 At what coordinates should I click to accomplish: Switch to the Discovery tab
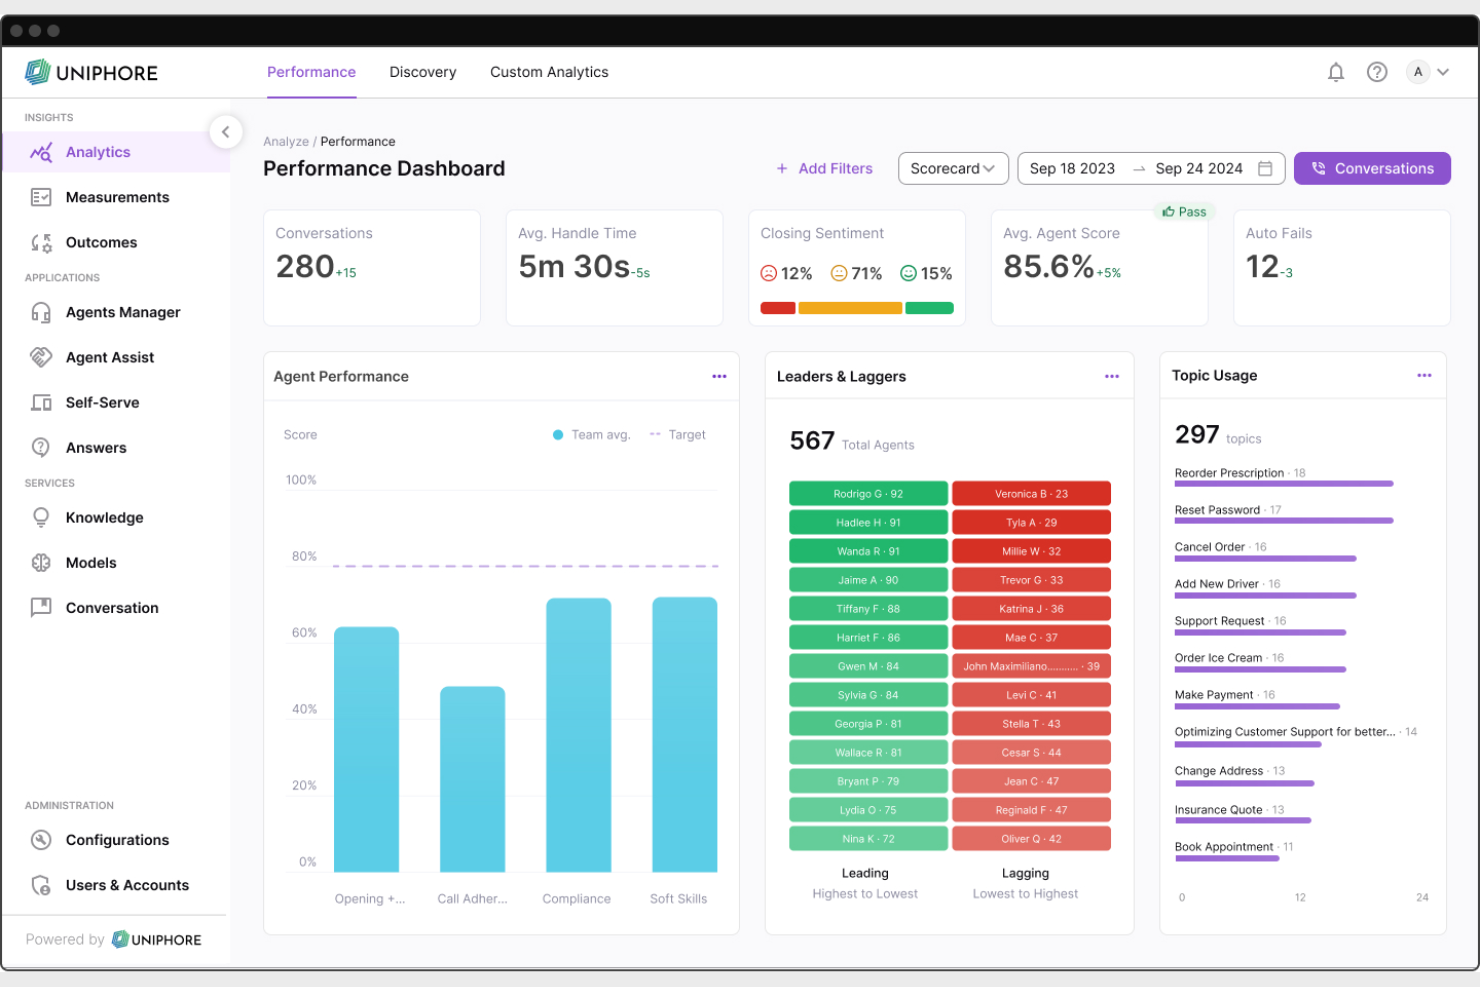(422, 72)
